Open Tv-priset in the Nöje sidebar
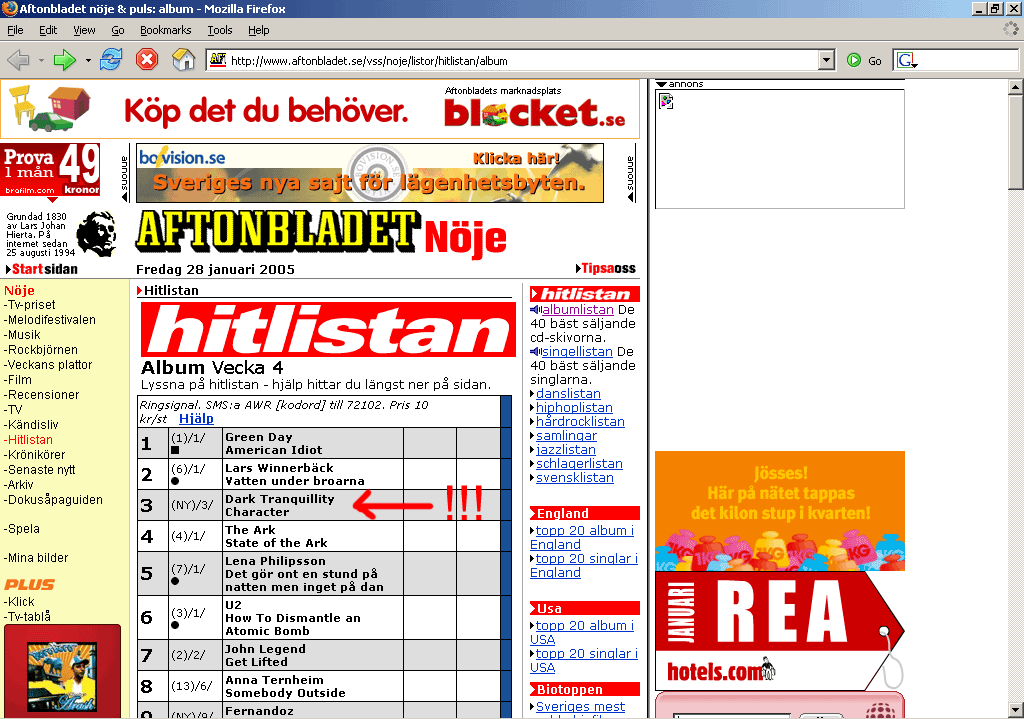Screen dimensions: 1024x719 pos(30,305)
